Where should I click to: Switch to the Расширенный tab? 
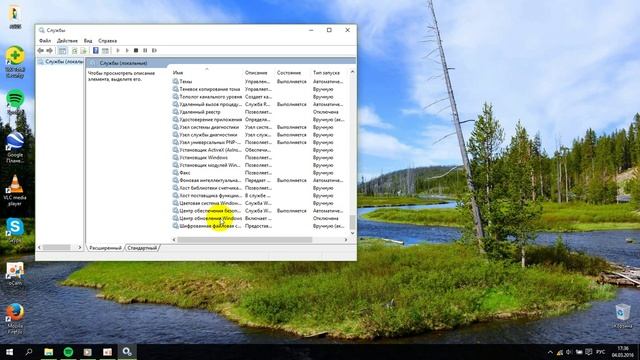point(105,248)
